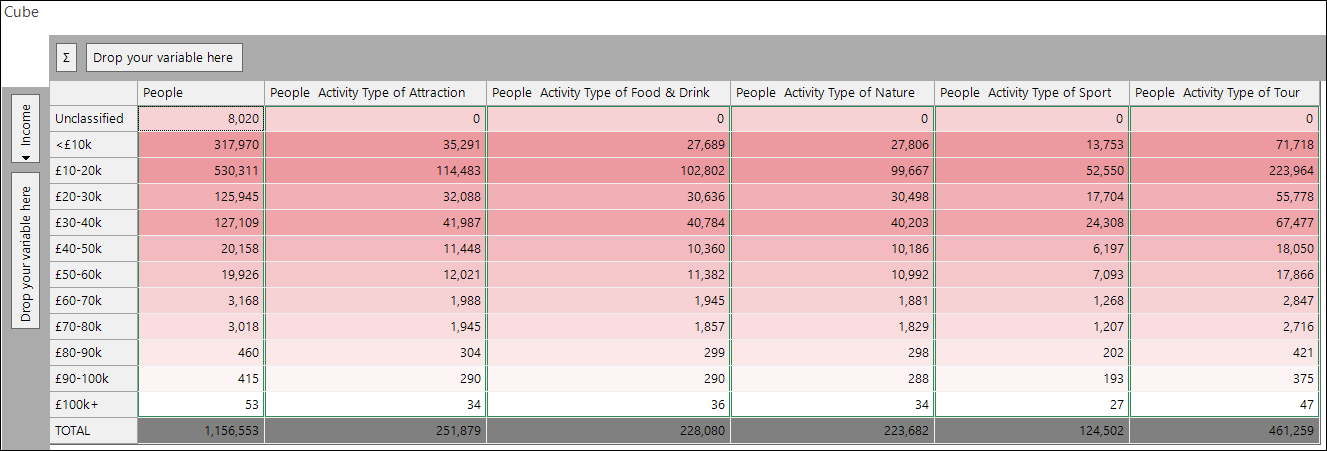Image resolution: width=1327 pixels, height=451 pixels.
Task: Click the cell with value 127,109
Action: click(201, 222)
